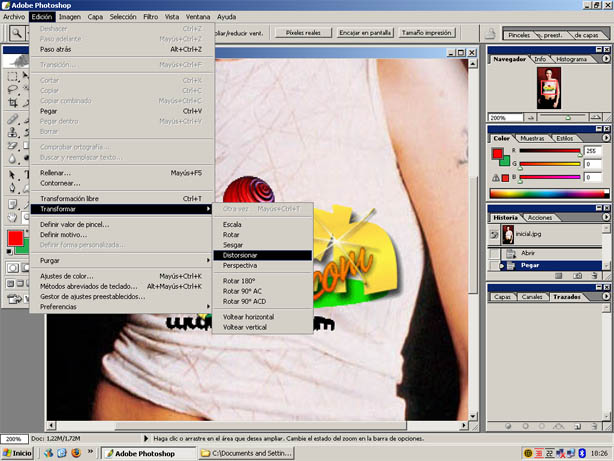Select the Zoom tool in options bar
The height and width of the screenshot is (461, 614).
[x=17, y=33]
